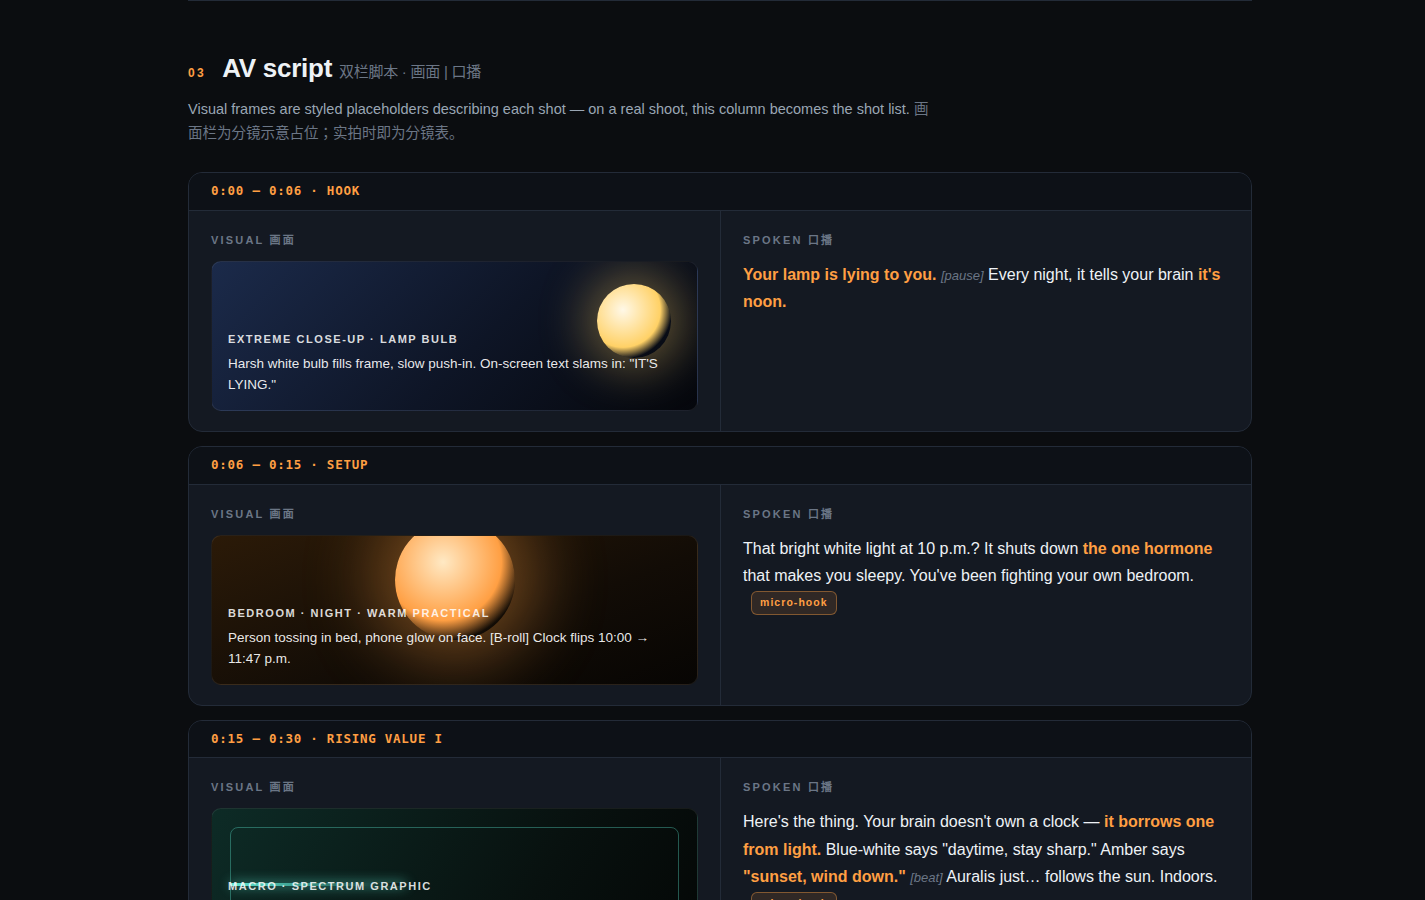The width and height of the screenshot is (1425, 900).
Task: Click the "EXTREME CLOSE-UP · LAMP BULB" shot label
Action: [x=343, y=339]
